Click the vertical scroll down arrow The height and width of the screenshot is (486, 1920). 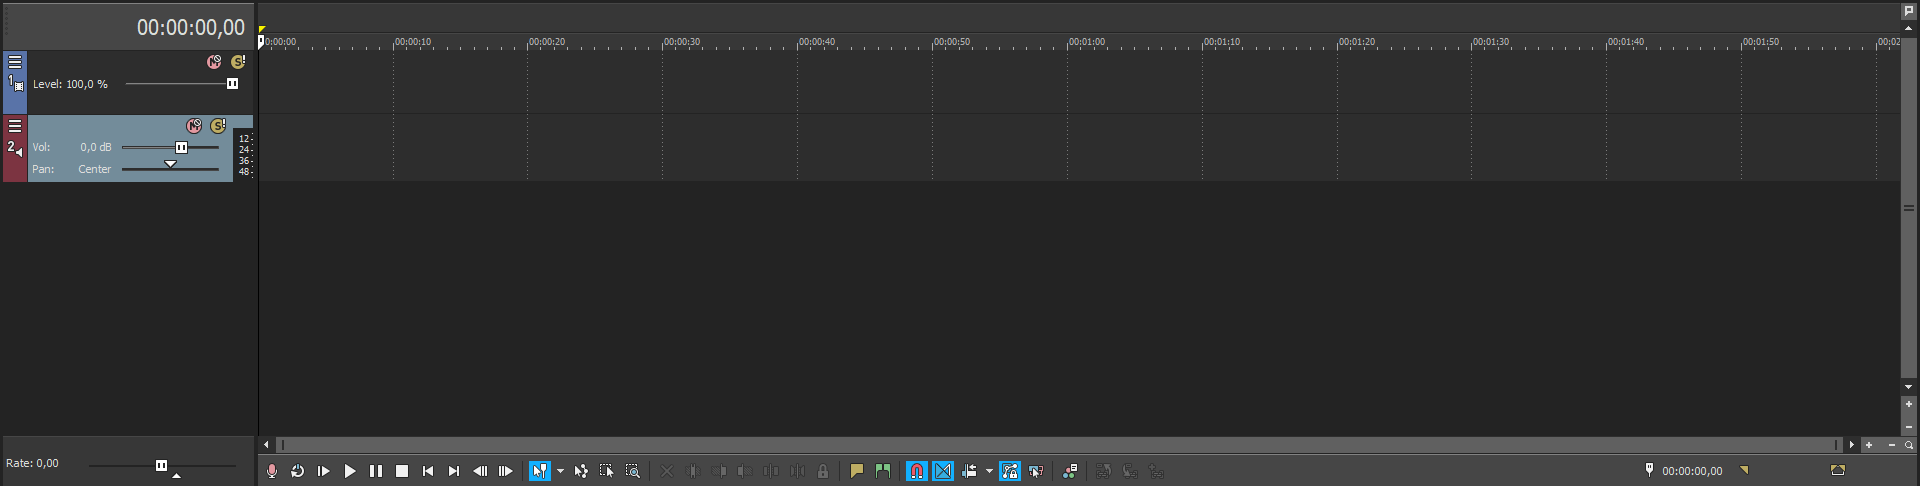coord(1909,387)
